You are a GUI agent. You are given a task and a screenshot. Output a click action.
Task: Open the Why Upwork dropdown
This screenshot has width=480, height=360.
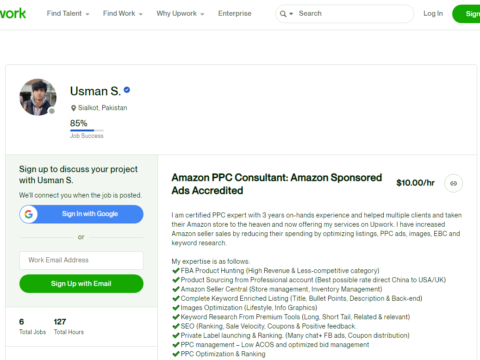(x=180, y=14)
